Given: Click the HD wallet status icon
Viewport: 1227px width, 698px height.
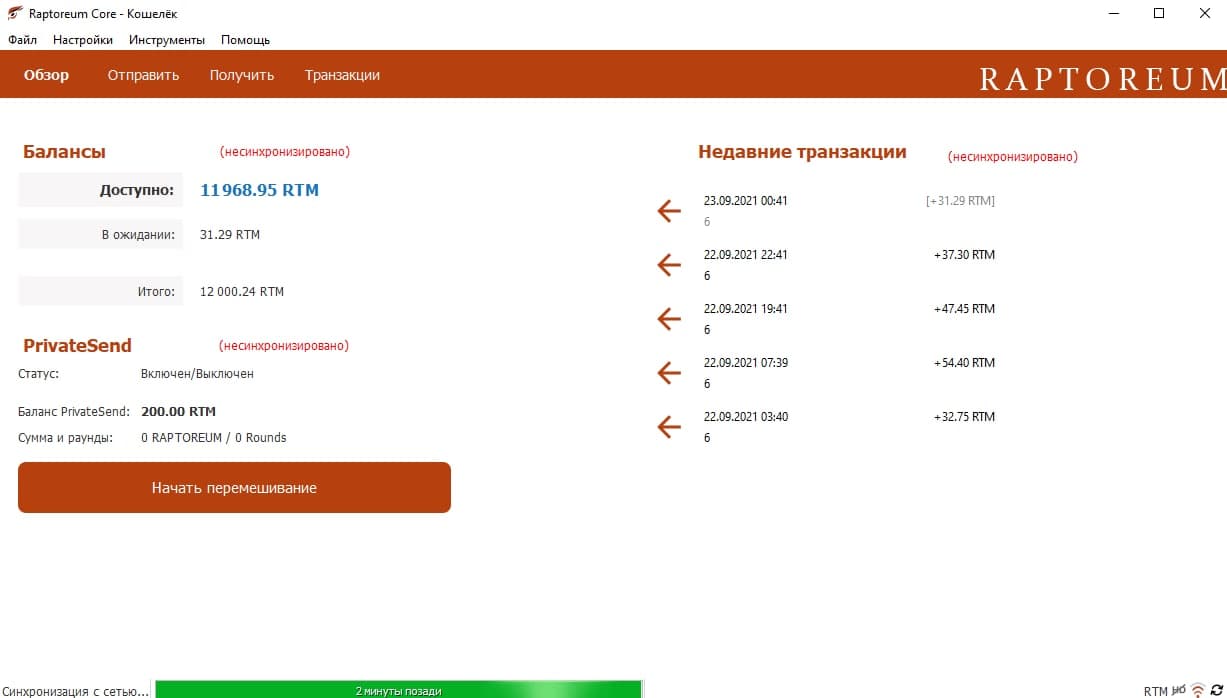Looking at the screenshot, I should coord(1179,690).
